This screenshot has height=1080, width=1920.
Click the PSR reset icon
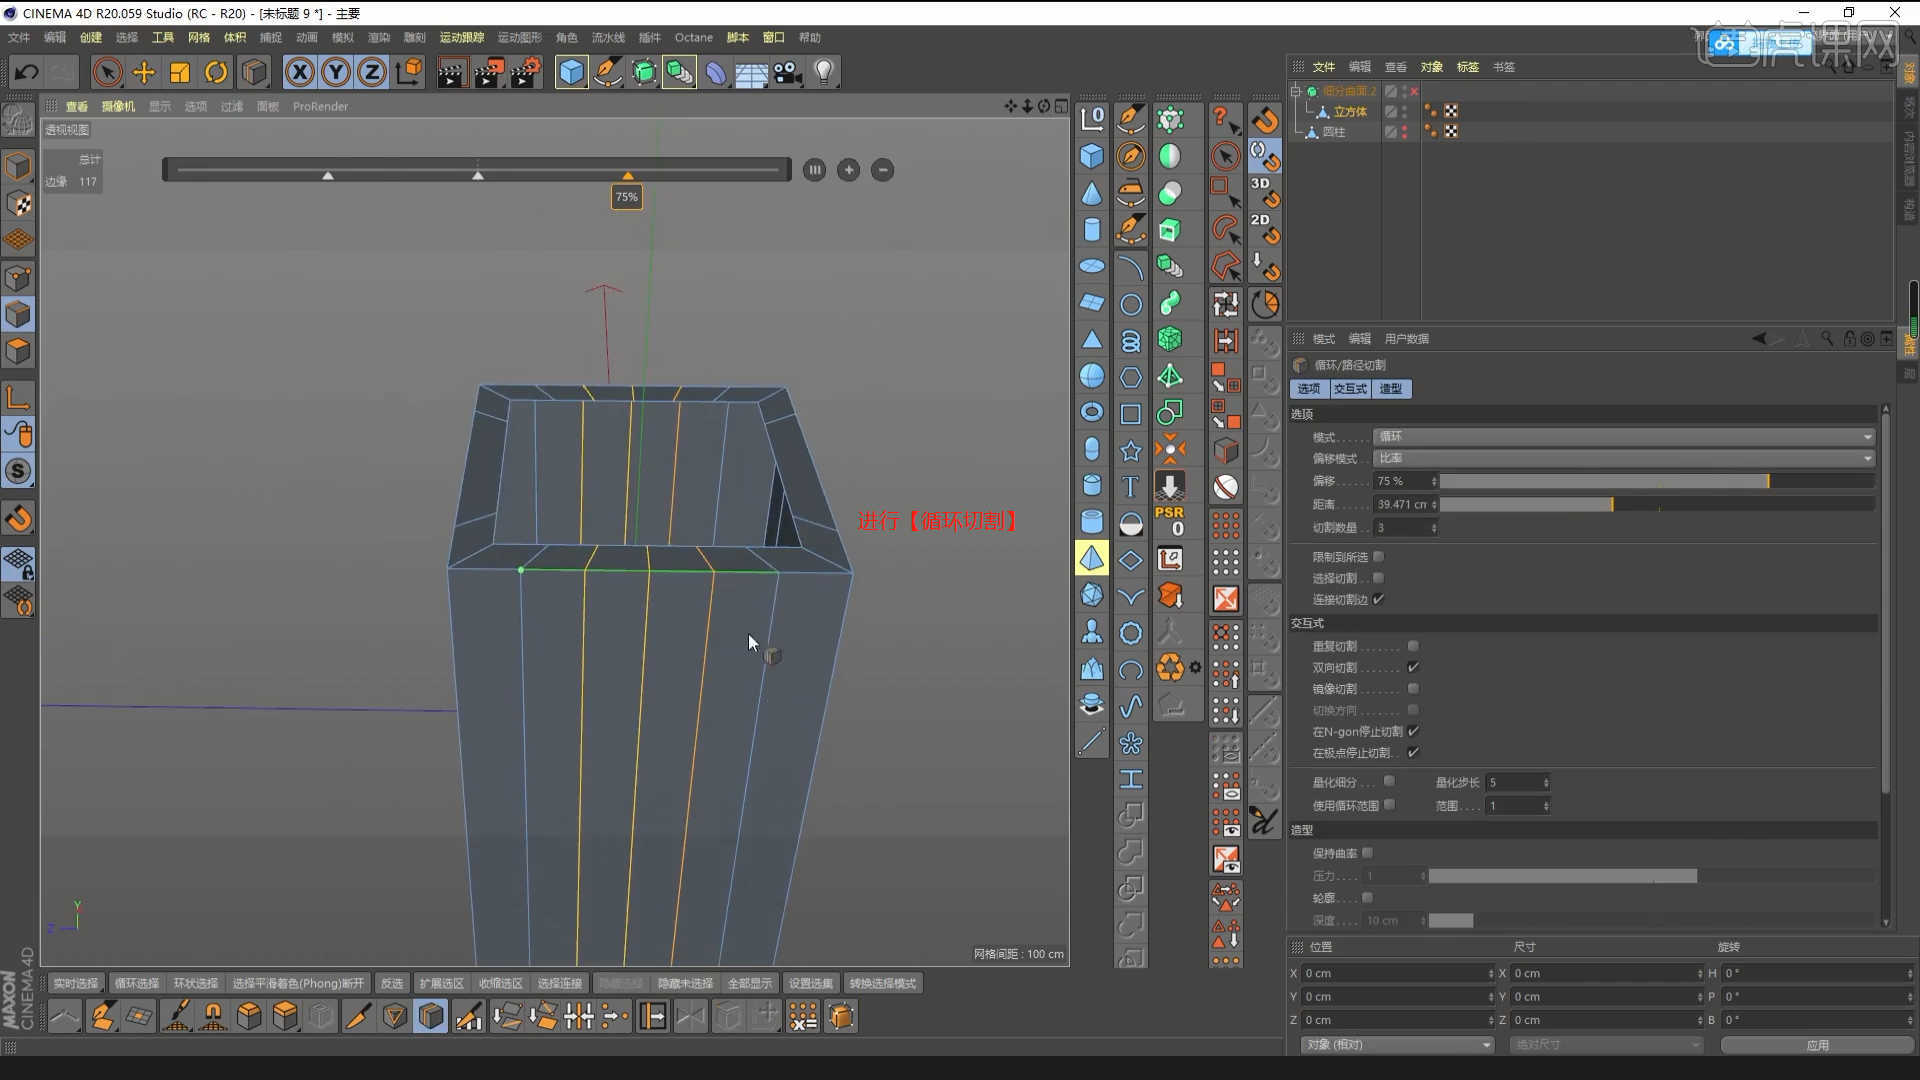(1169, 521)
